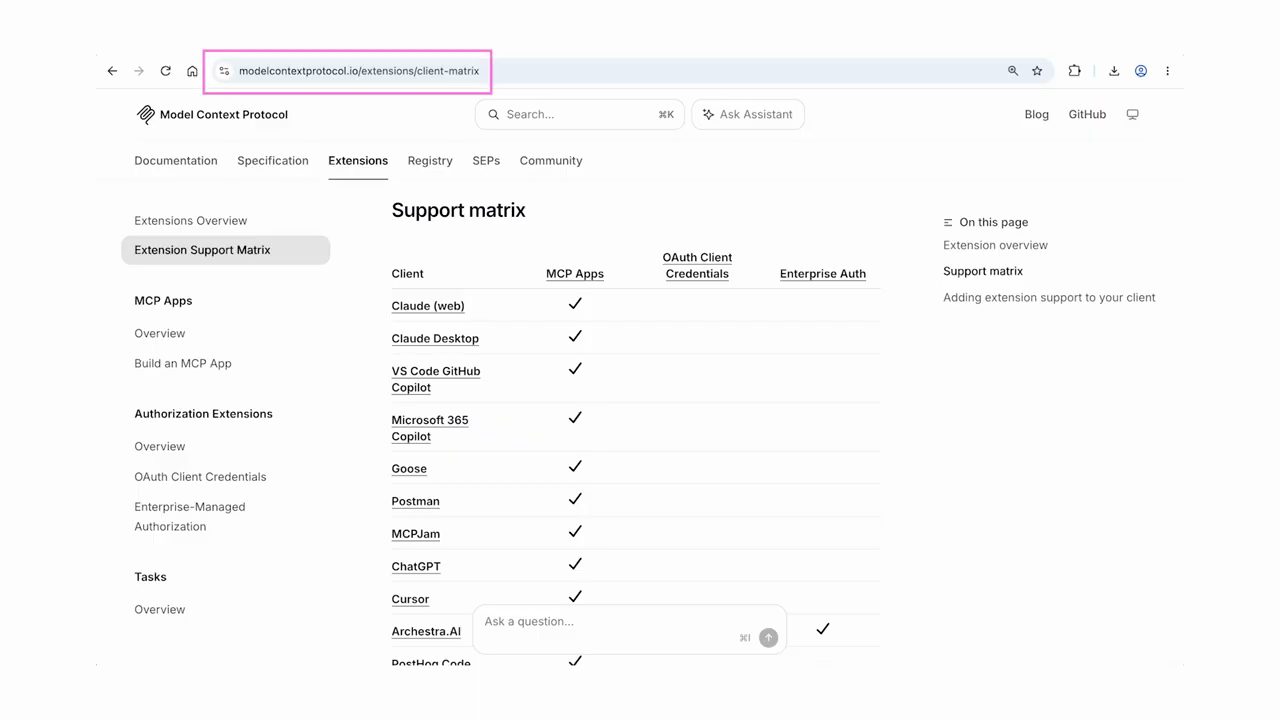Select the Extensions tab

(x=358, y=160)
